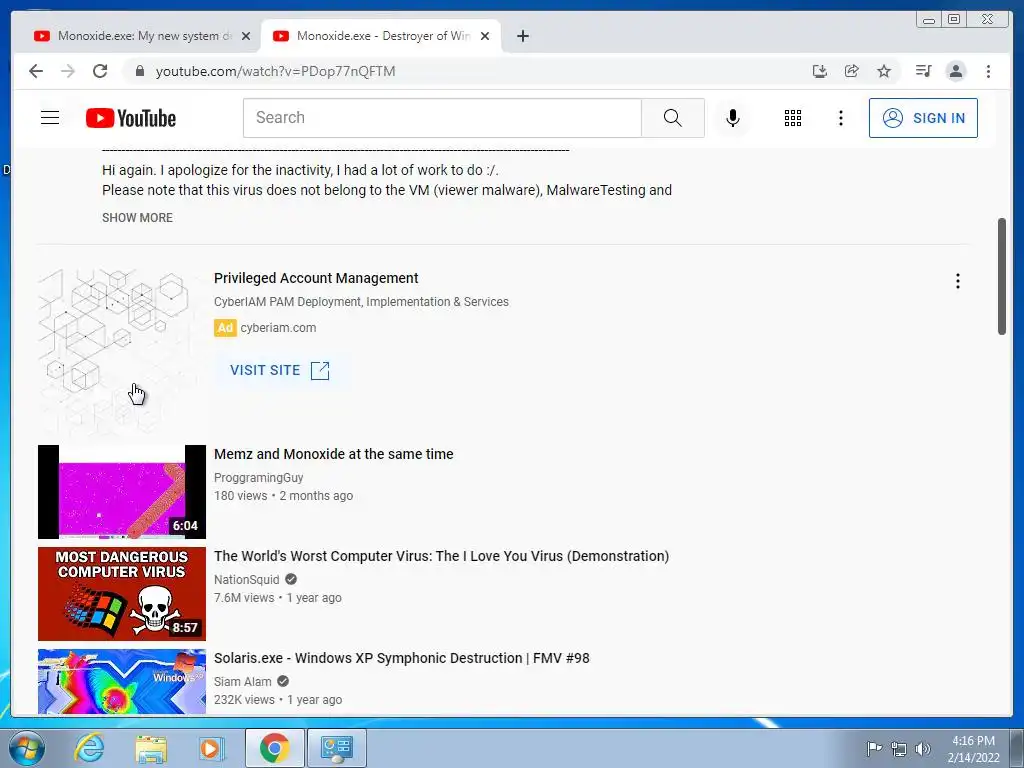Close the 'Monoxide.exe - Destroyer' tab

tap(485, 36)
